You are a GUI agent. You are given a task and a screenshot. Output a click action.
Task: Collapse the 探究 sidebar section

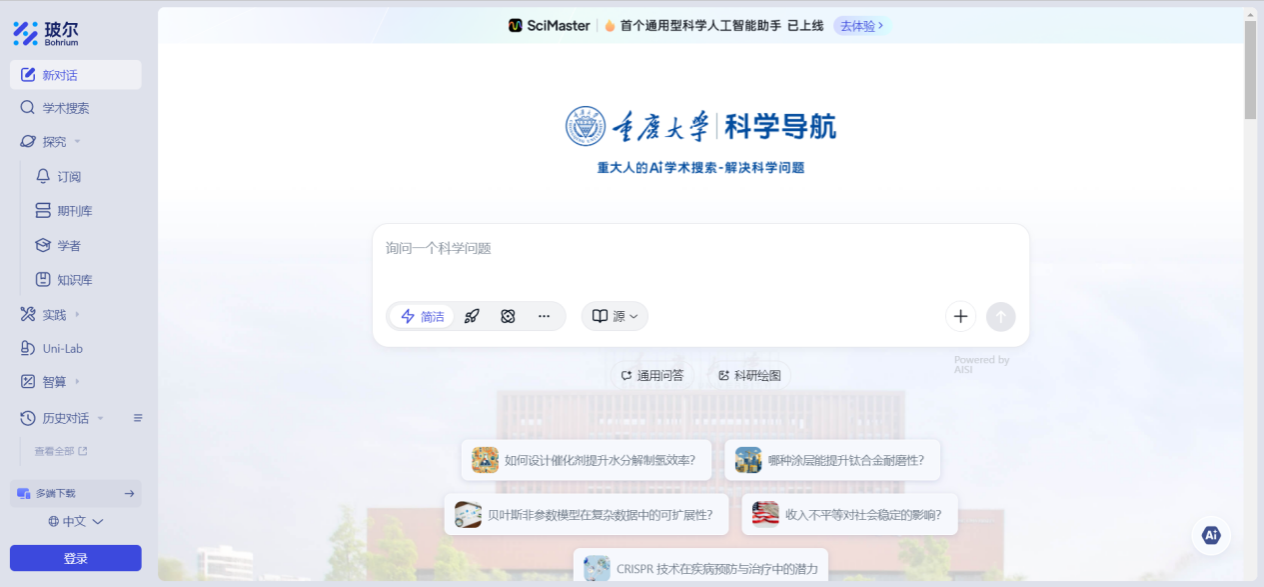coord(62,142)
